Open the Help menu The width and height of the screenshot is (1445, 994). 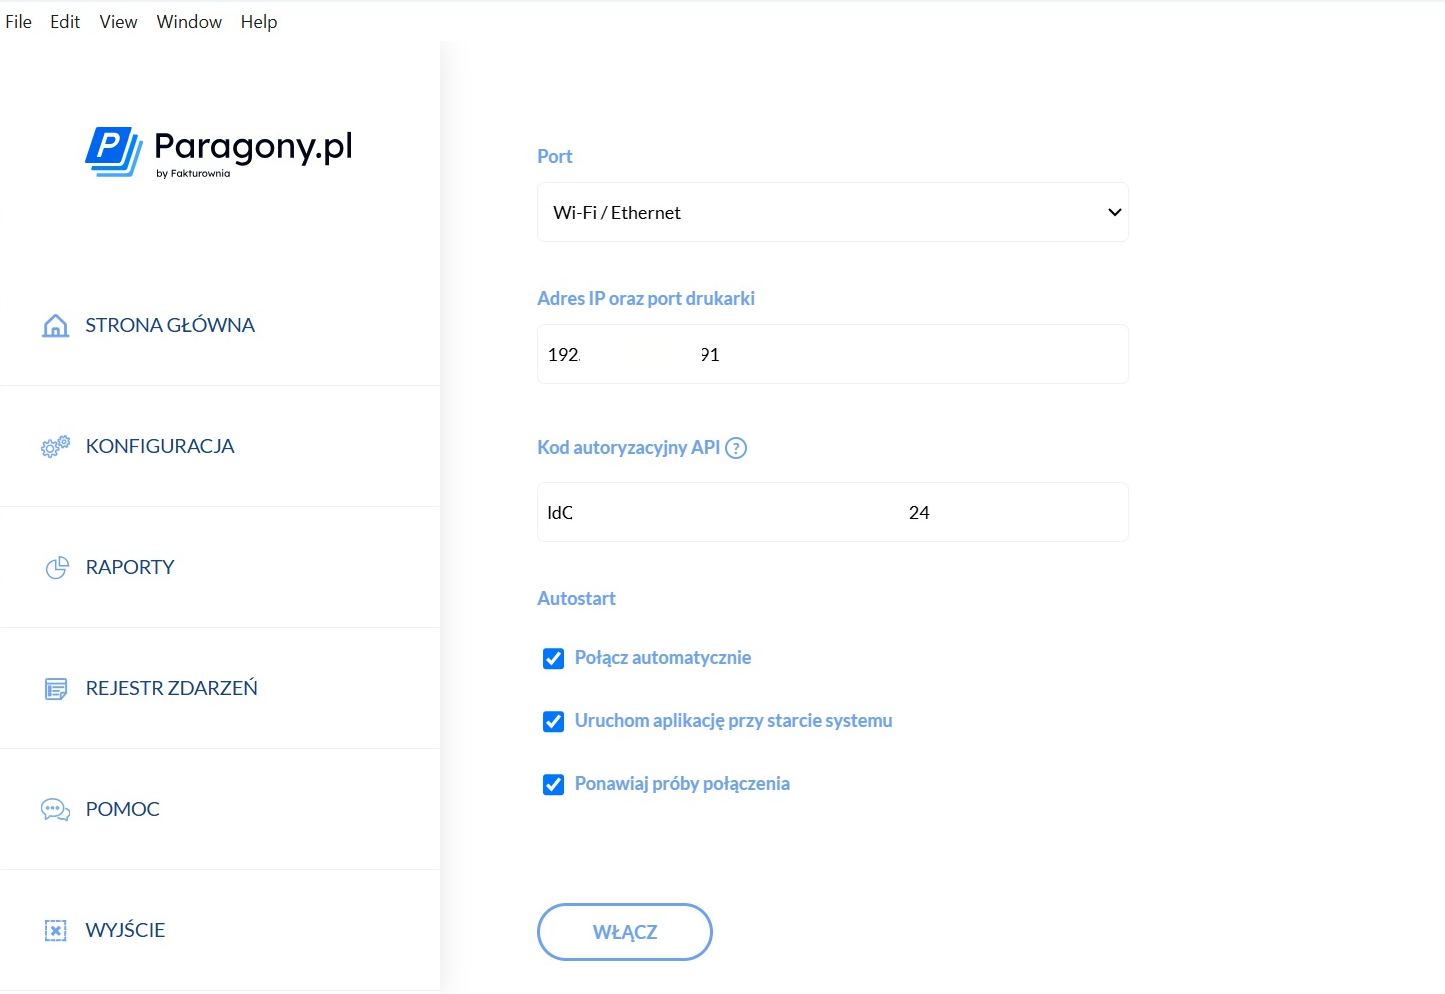[x=259, y=22]
